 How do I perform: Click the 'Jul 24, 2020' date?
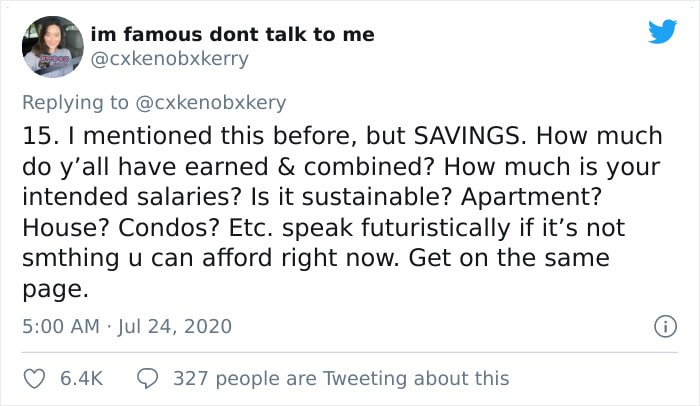[x=175, y=326]
